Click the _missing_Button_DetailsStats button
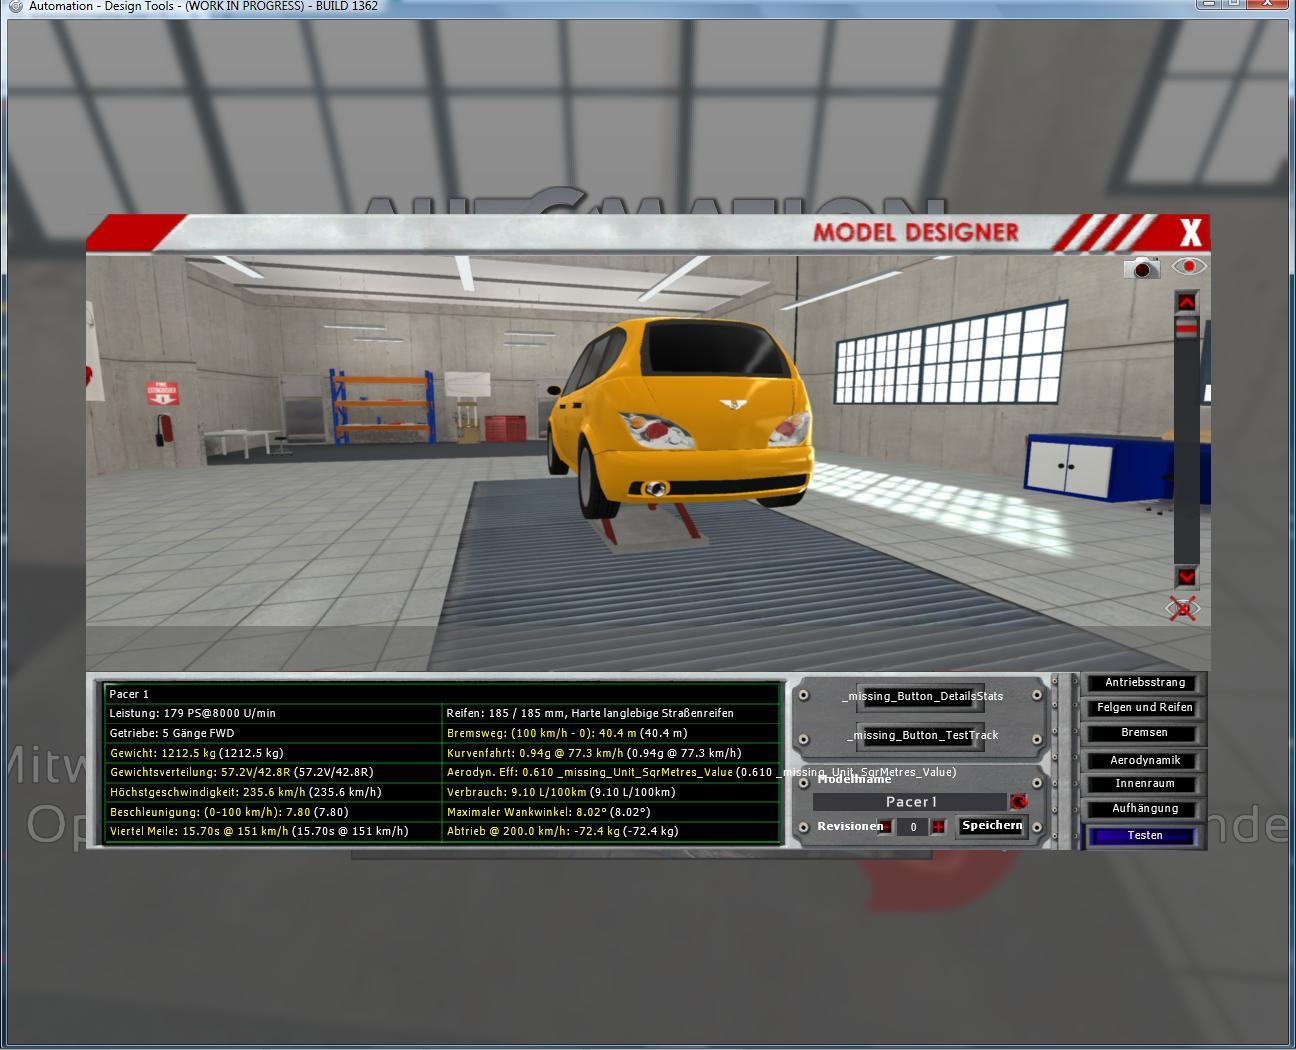 pos(921,696)
